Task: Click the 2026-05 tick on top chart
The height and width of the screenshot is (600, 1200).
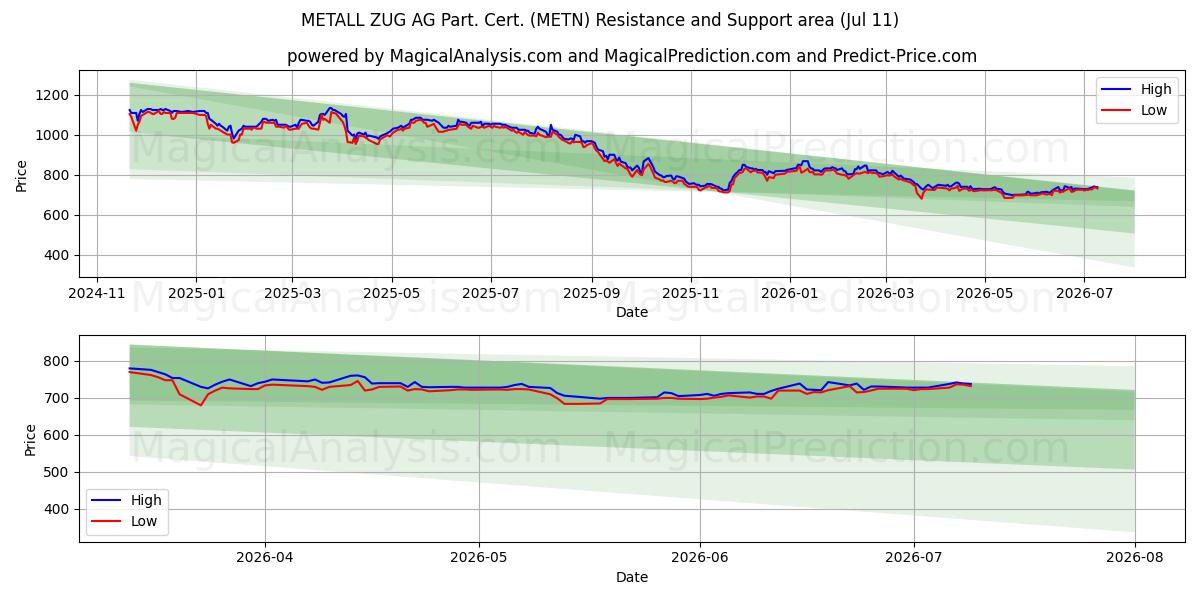Action: tap(984, 294)
